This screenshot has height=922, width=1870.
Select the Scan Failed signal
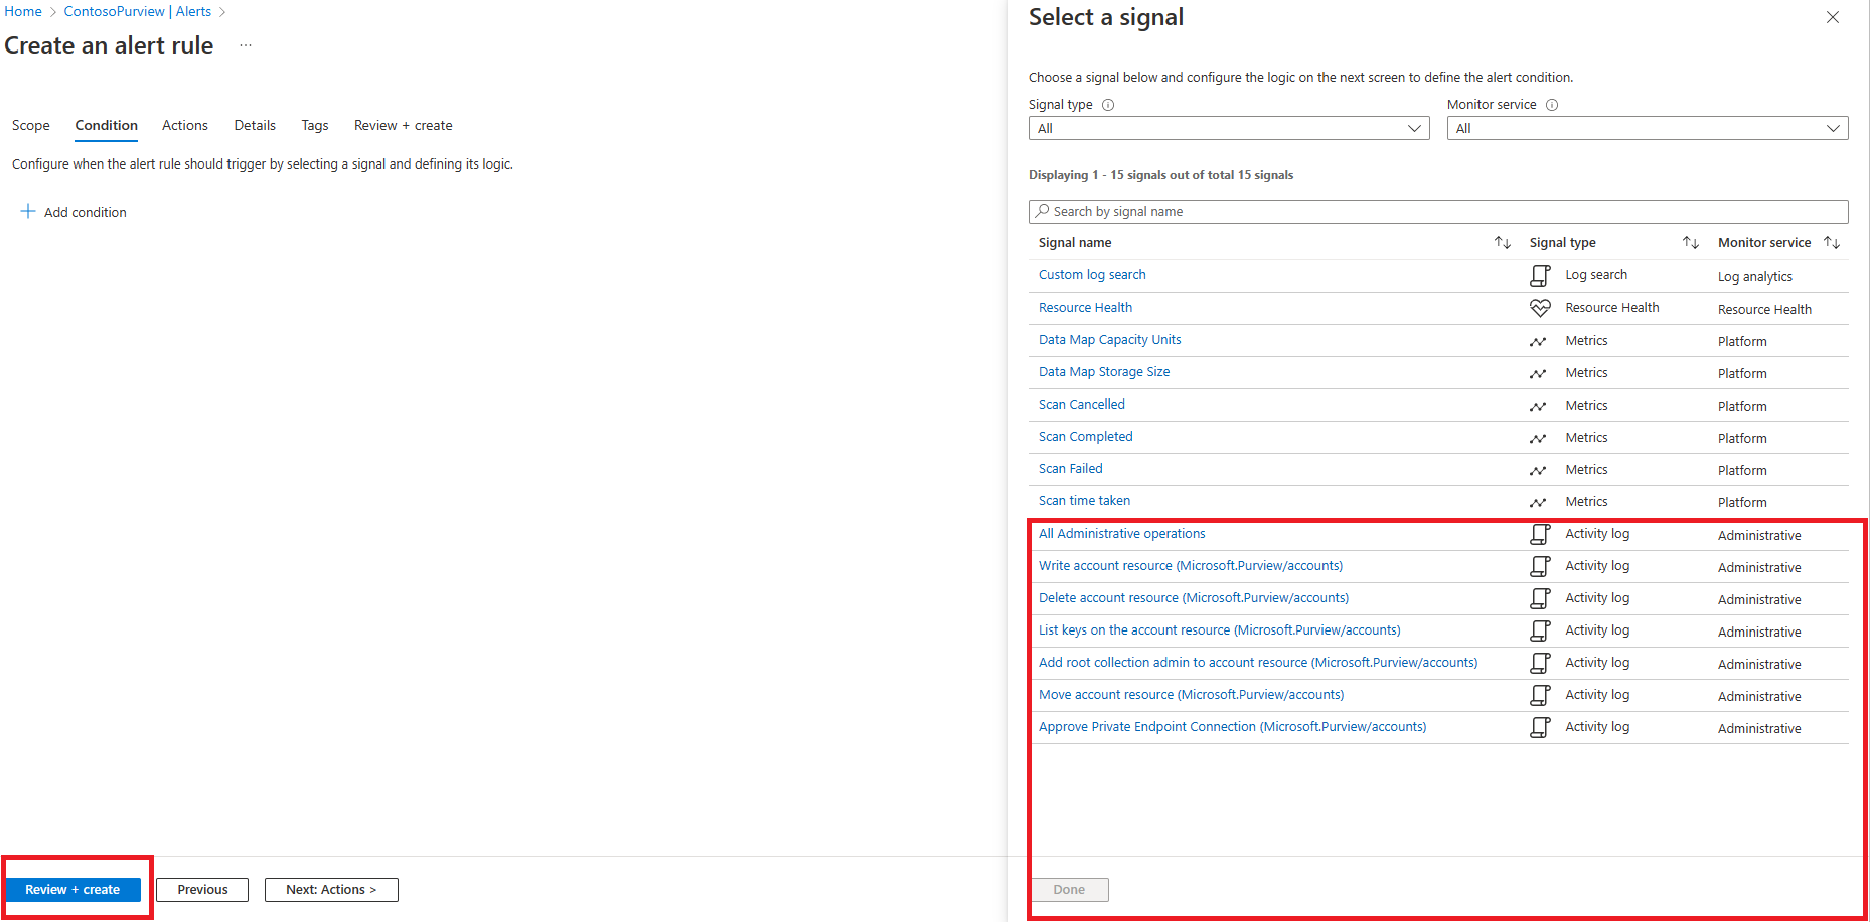click(1070, 469)
